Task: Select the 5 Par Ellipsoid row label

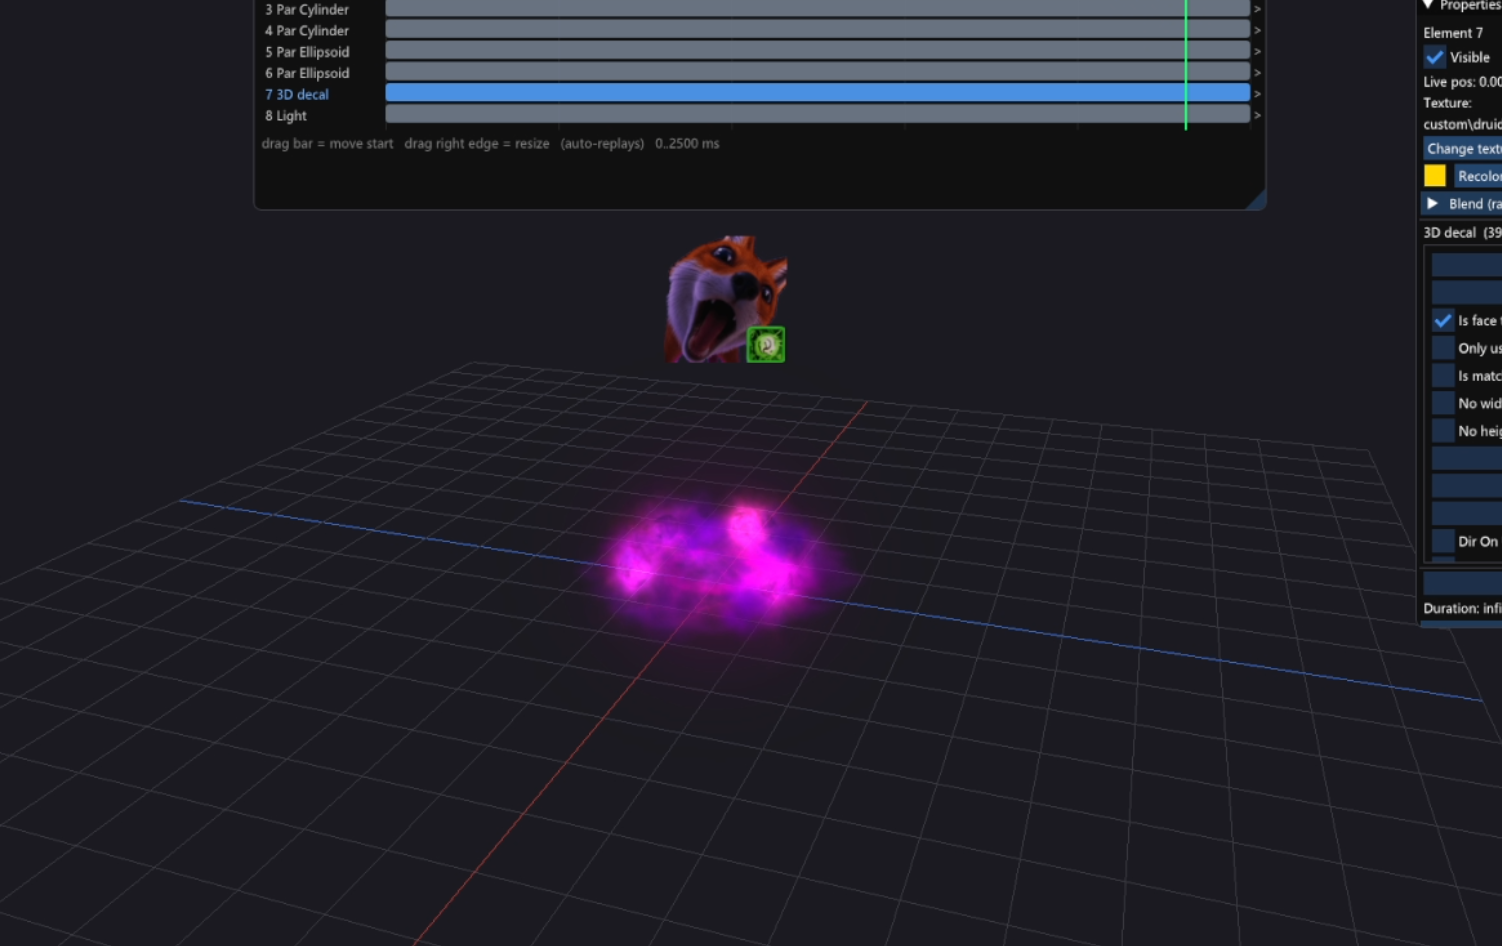Action: pyautogui.click(x=307, y=52)
